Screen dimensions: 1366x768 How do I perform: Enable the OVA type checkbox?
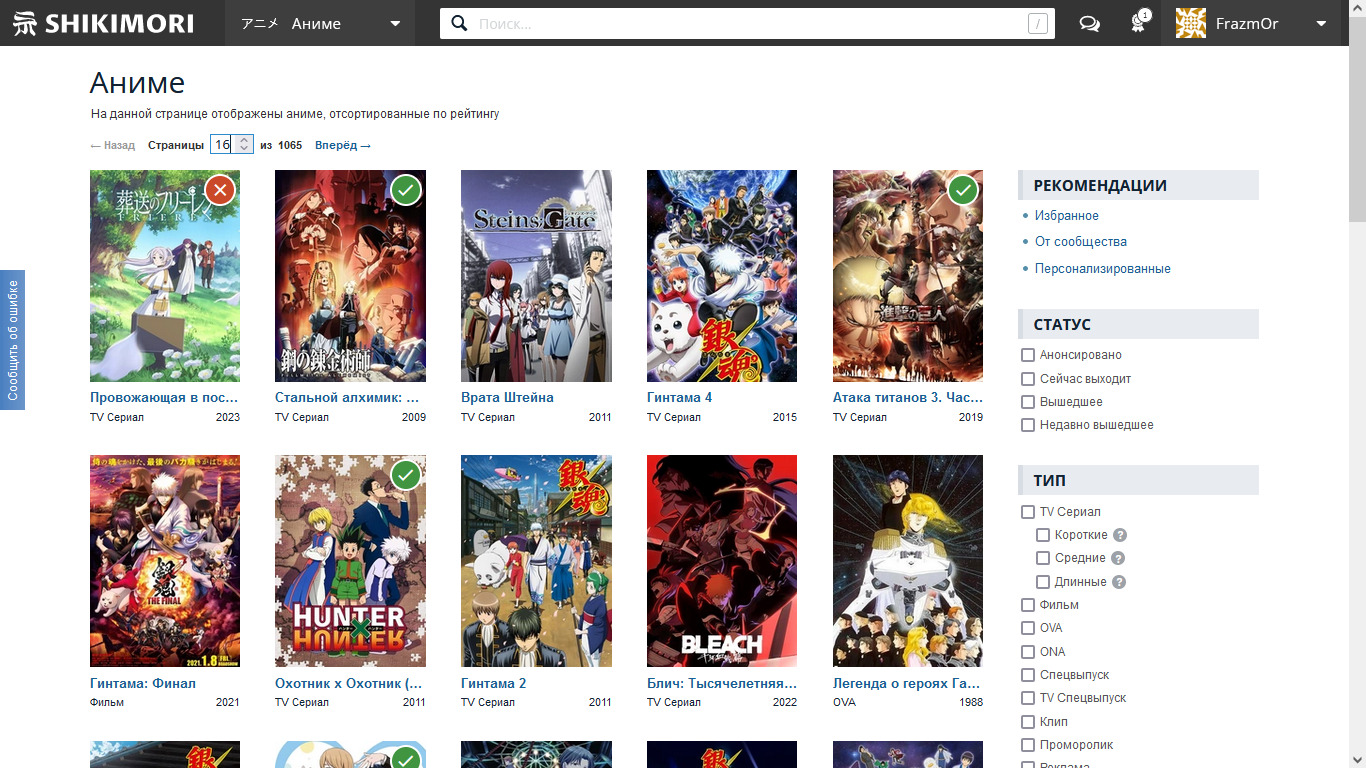[x=1027, y=628]
